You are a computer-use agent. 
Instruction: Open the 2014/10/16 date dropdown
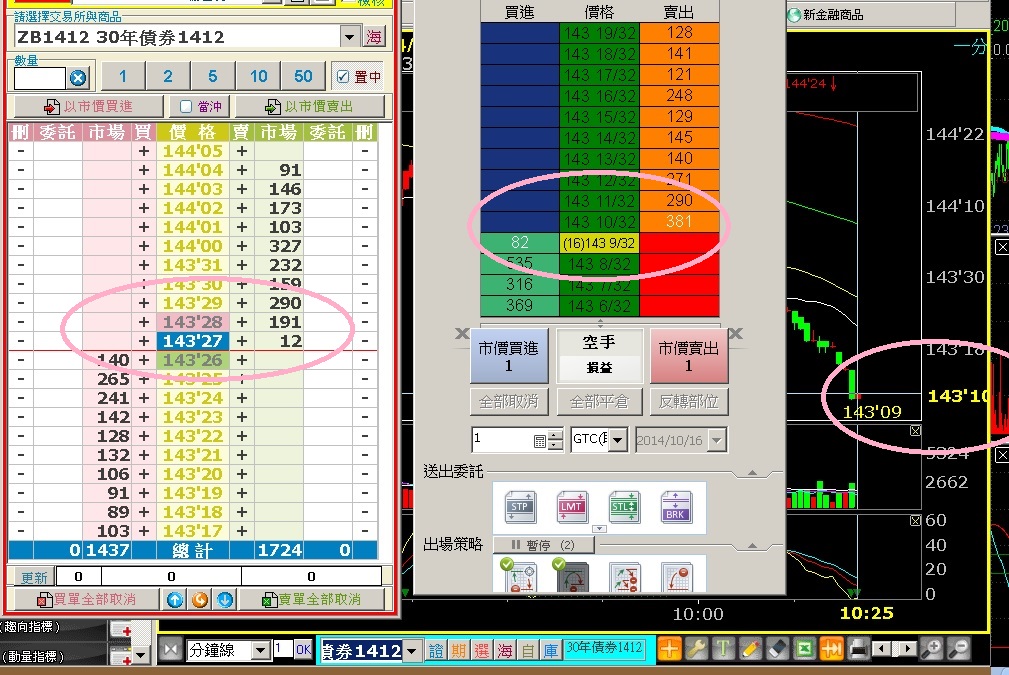717,441
